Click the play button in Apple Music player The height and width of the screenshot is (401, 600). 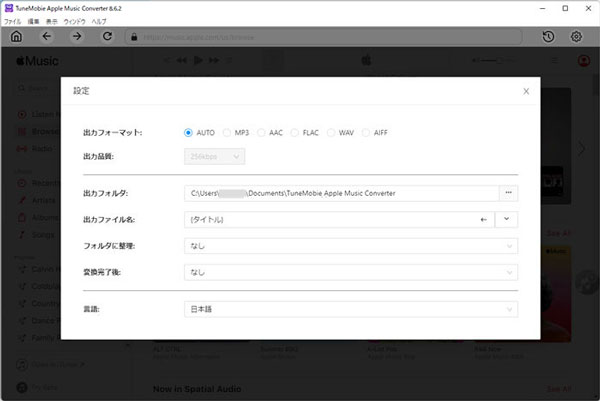198,60
